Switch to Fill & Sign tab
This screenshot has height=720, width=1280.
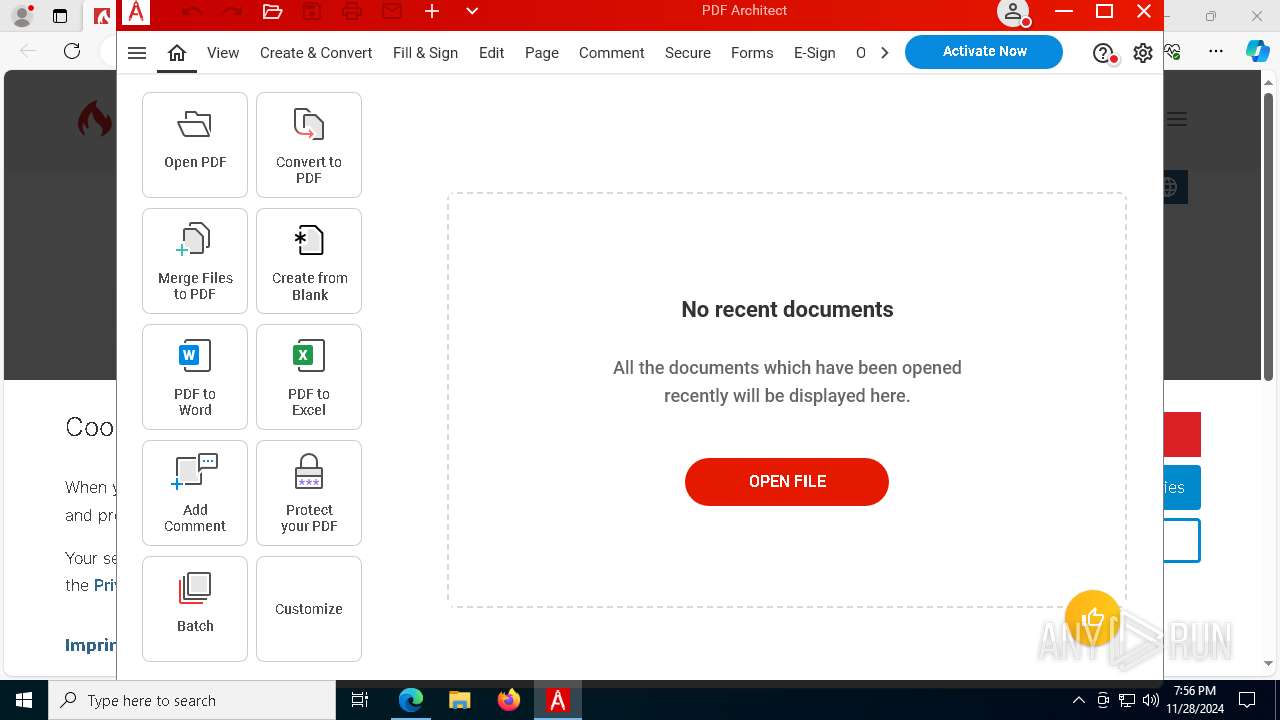(x=425, y=53)
